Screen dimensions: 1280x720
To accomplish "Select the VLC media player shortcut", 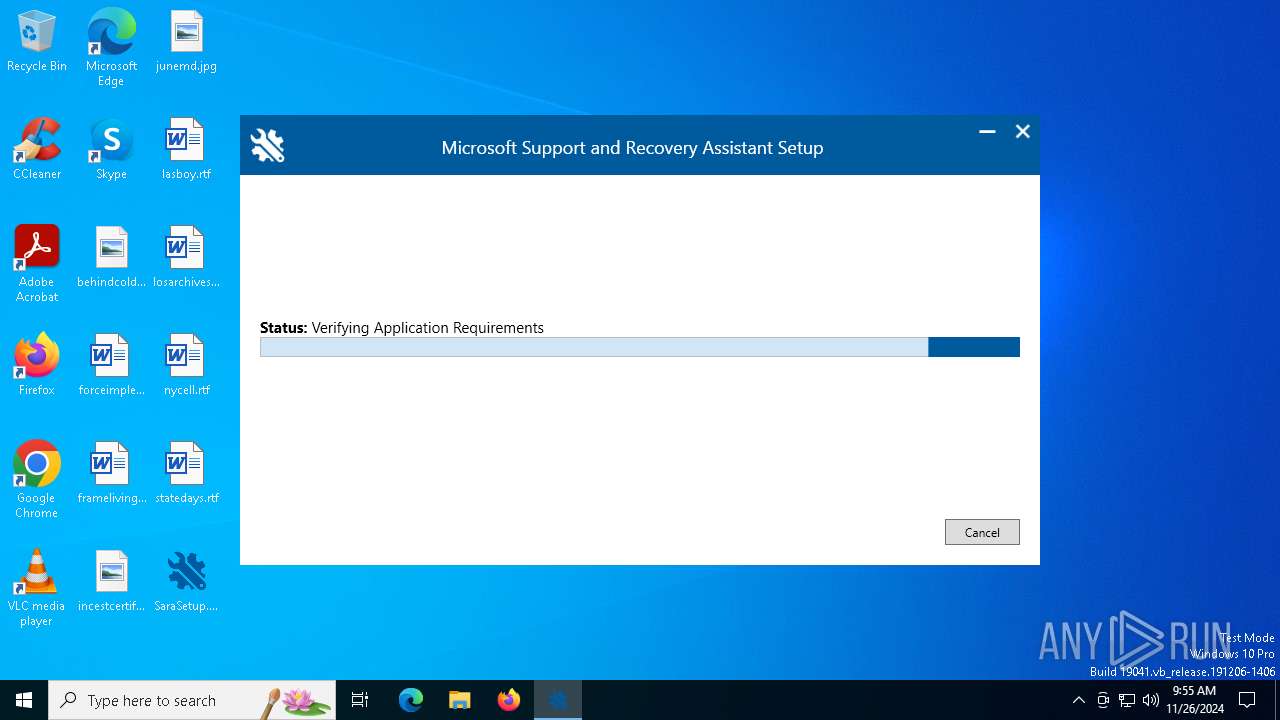I will pyautogui.click(x=37, y=588).
